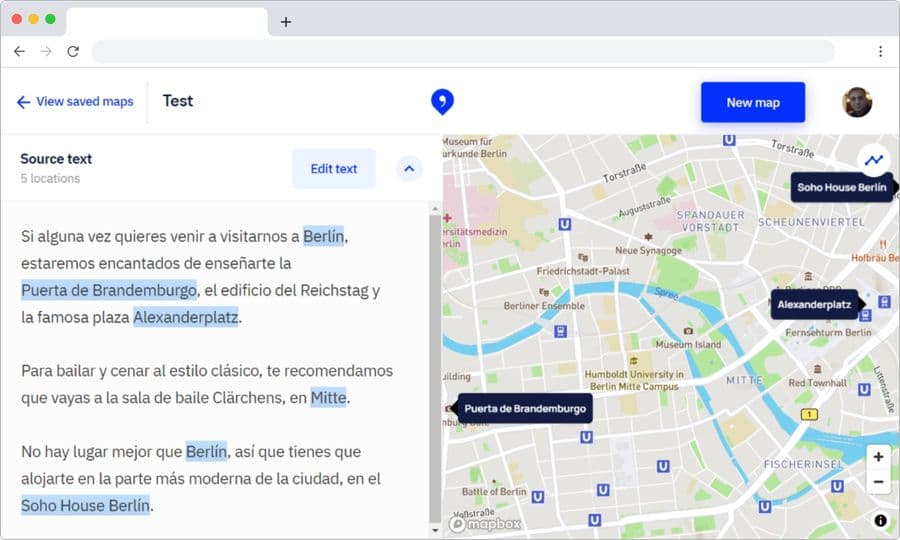
Task: Click U-Bahn icon near Torstraße top
Action: coord(729,139)
